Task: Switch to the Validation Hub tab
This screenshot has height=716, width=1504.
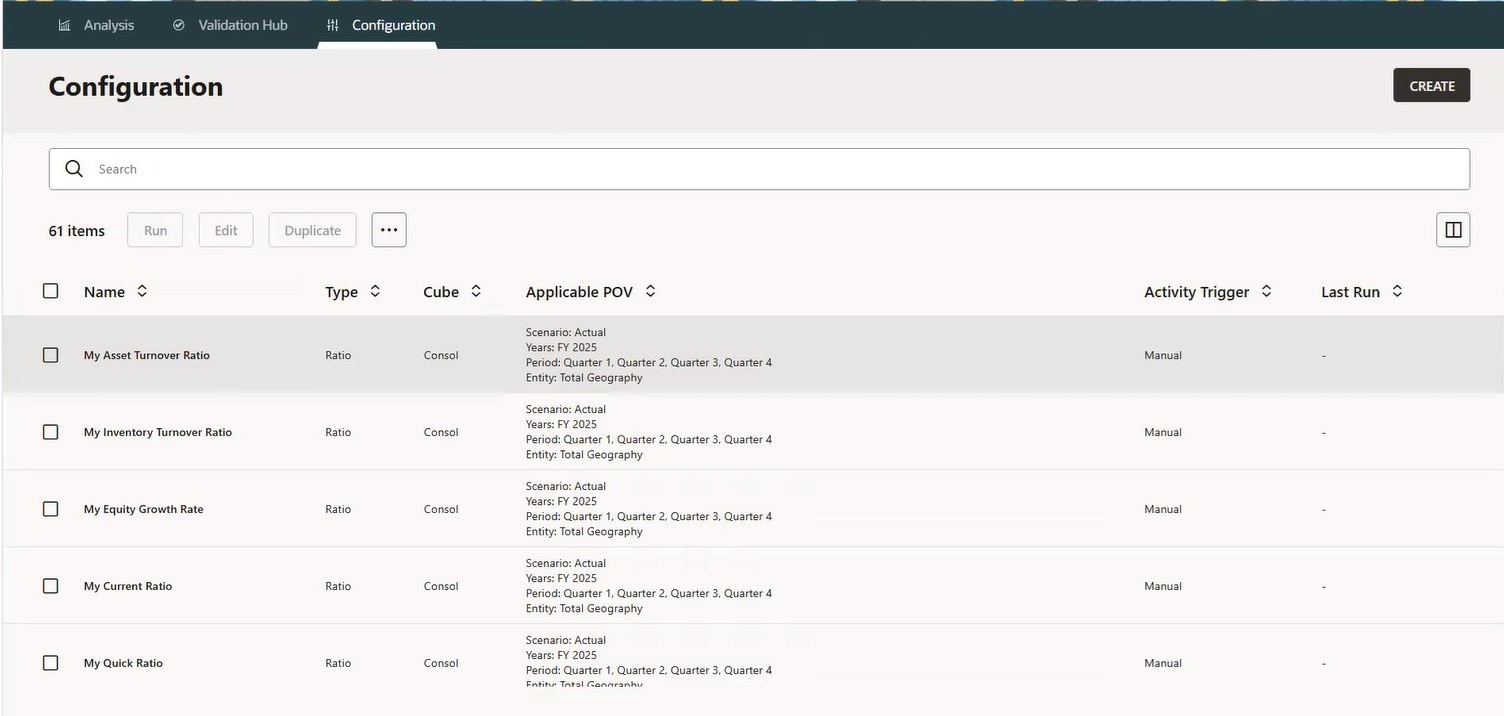Action: coord(230,25)
